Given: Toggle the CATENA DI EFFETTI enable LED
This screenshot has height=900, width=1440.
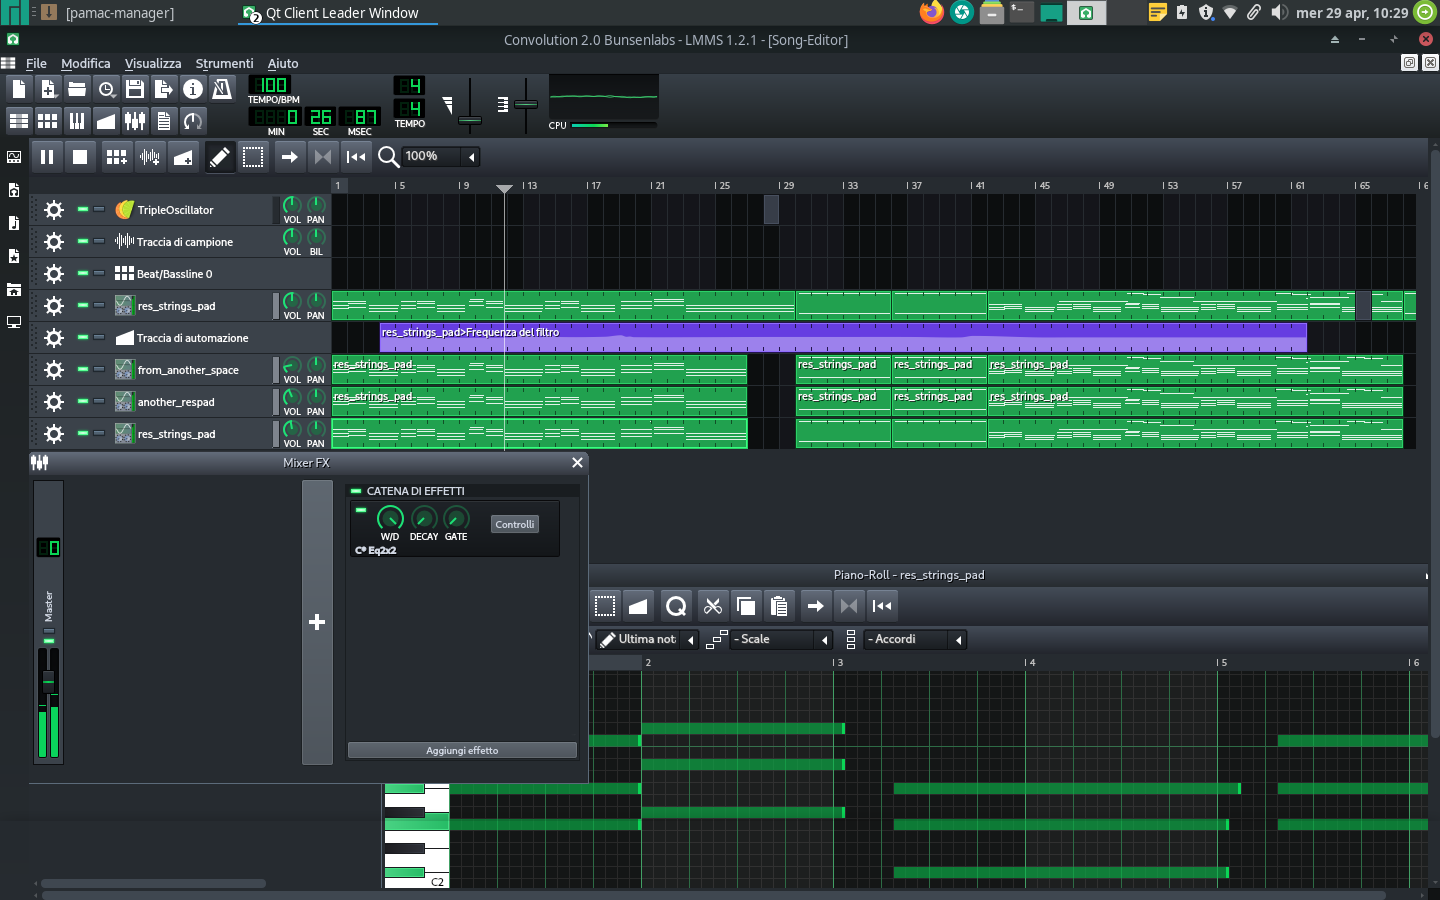Looking at the screenshot, I should (x=355, y=491).
